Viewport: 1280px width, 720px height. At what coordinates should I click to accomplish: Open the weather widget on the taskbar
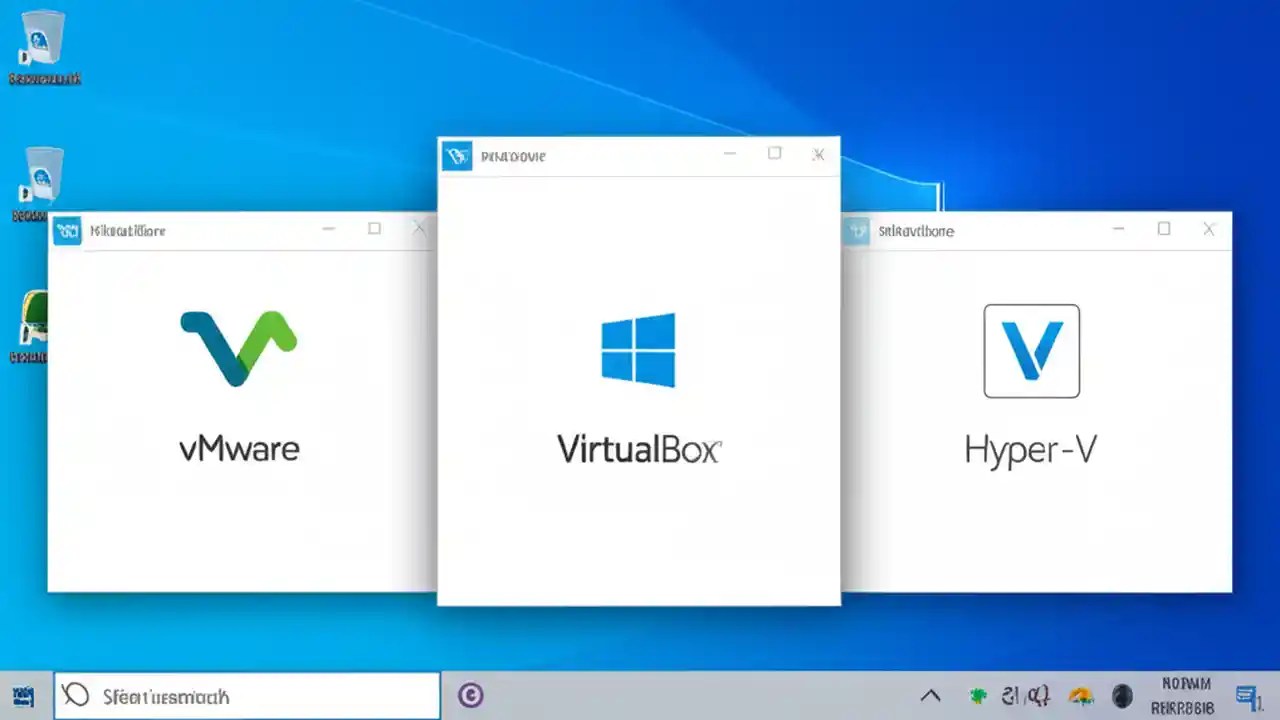click(1080, 694)
